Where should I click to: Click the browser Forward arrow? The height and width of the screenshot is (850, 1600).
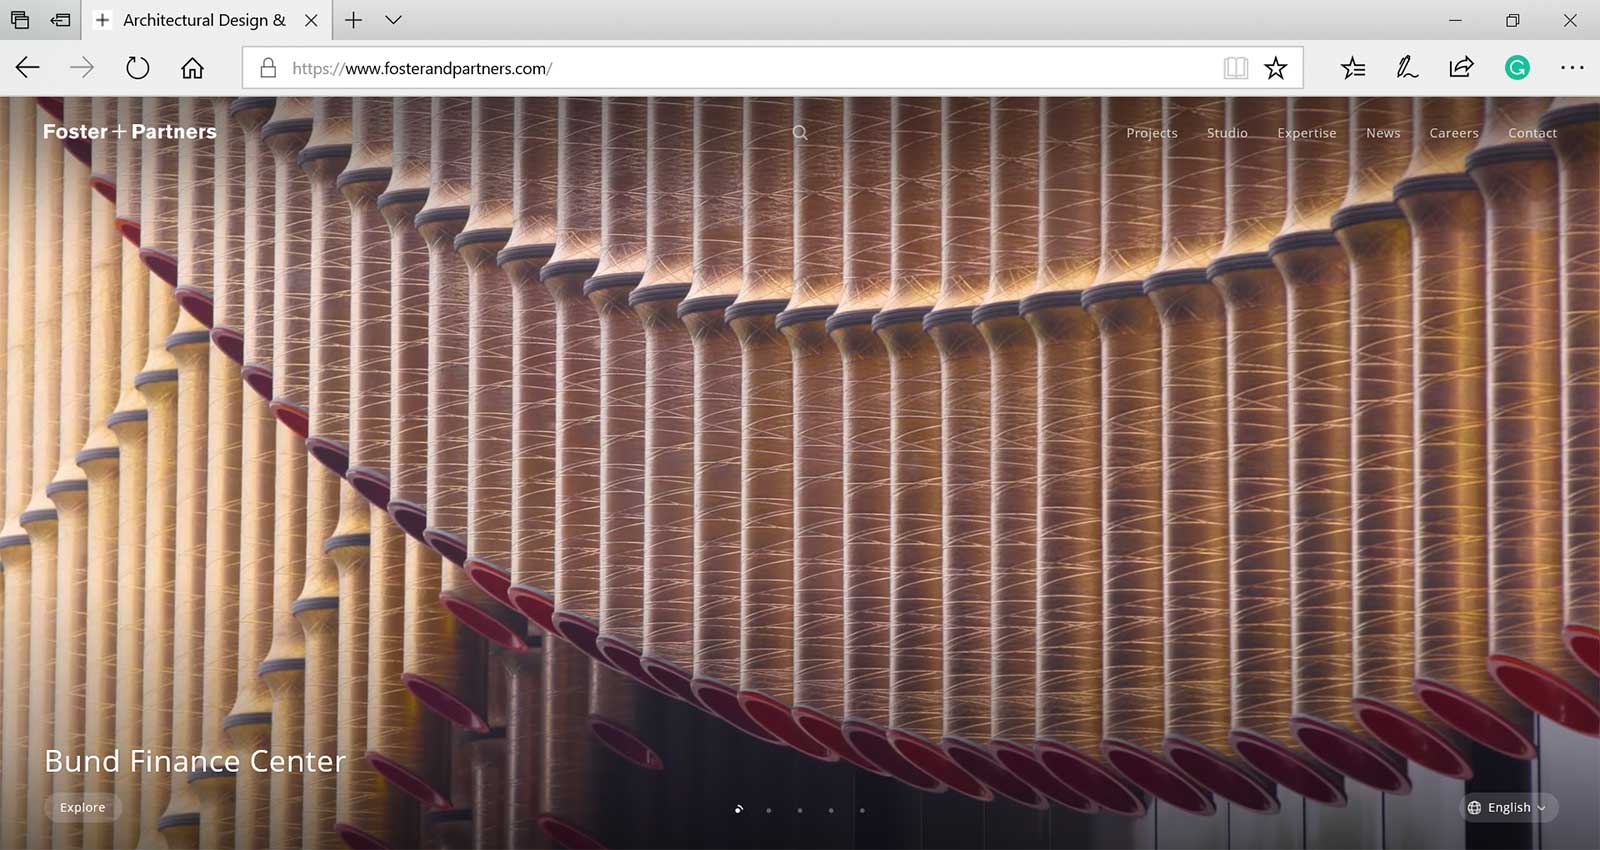[82, 68]
